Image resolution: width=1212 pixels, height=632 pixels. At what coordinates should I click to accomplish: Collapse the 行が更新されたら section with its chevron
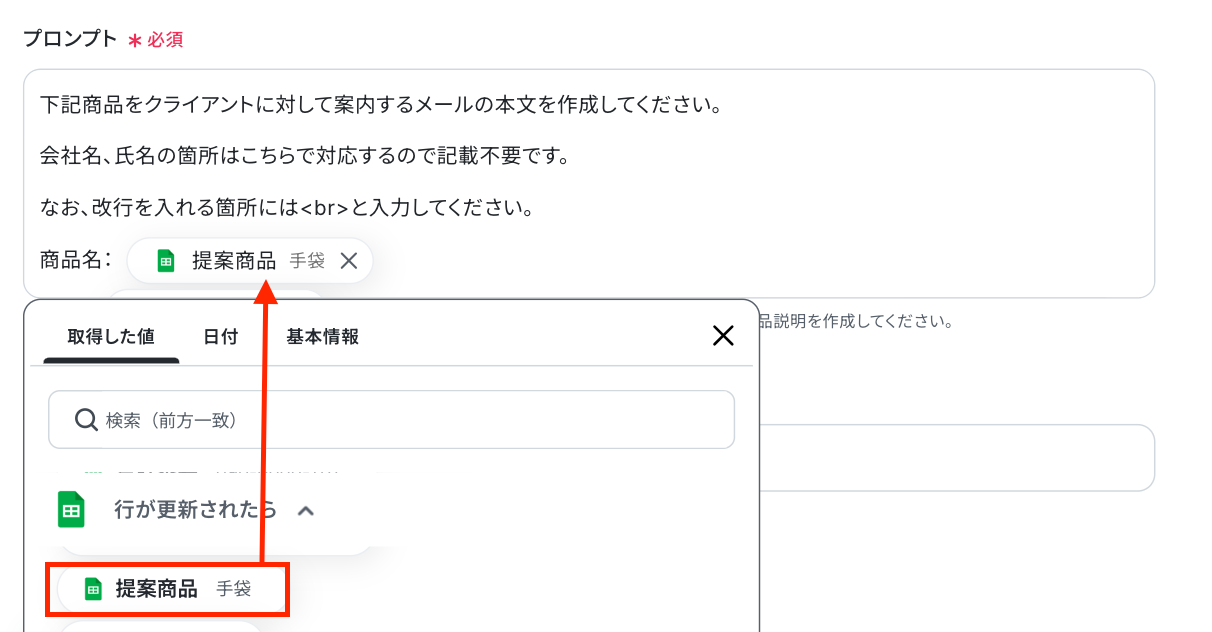click(306, 511)
